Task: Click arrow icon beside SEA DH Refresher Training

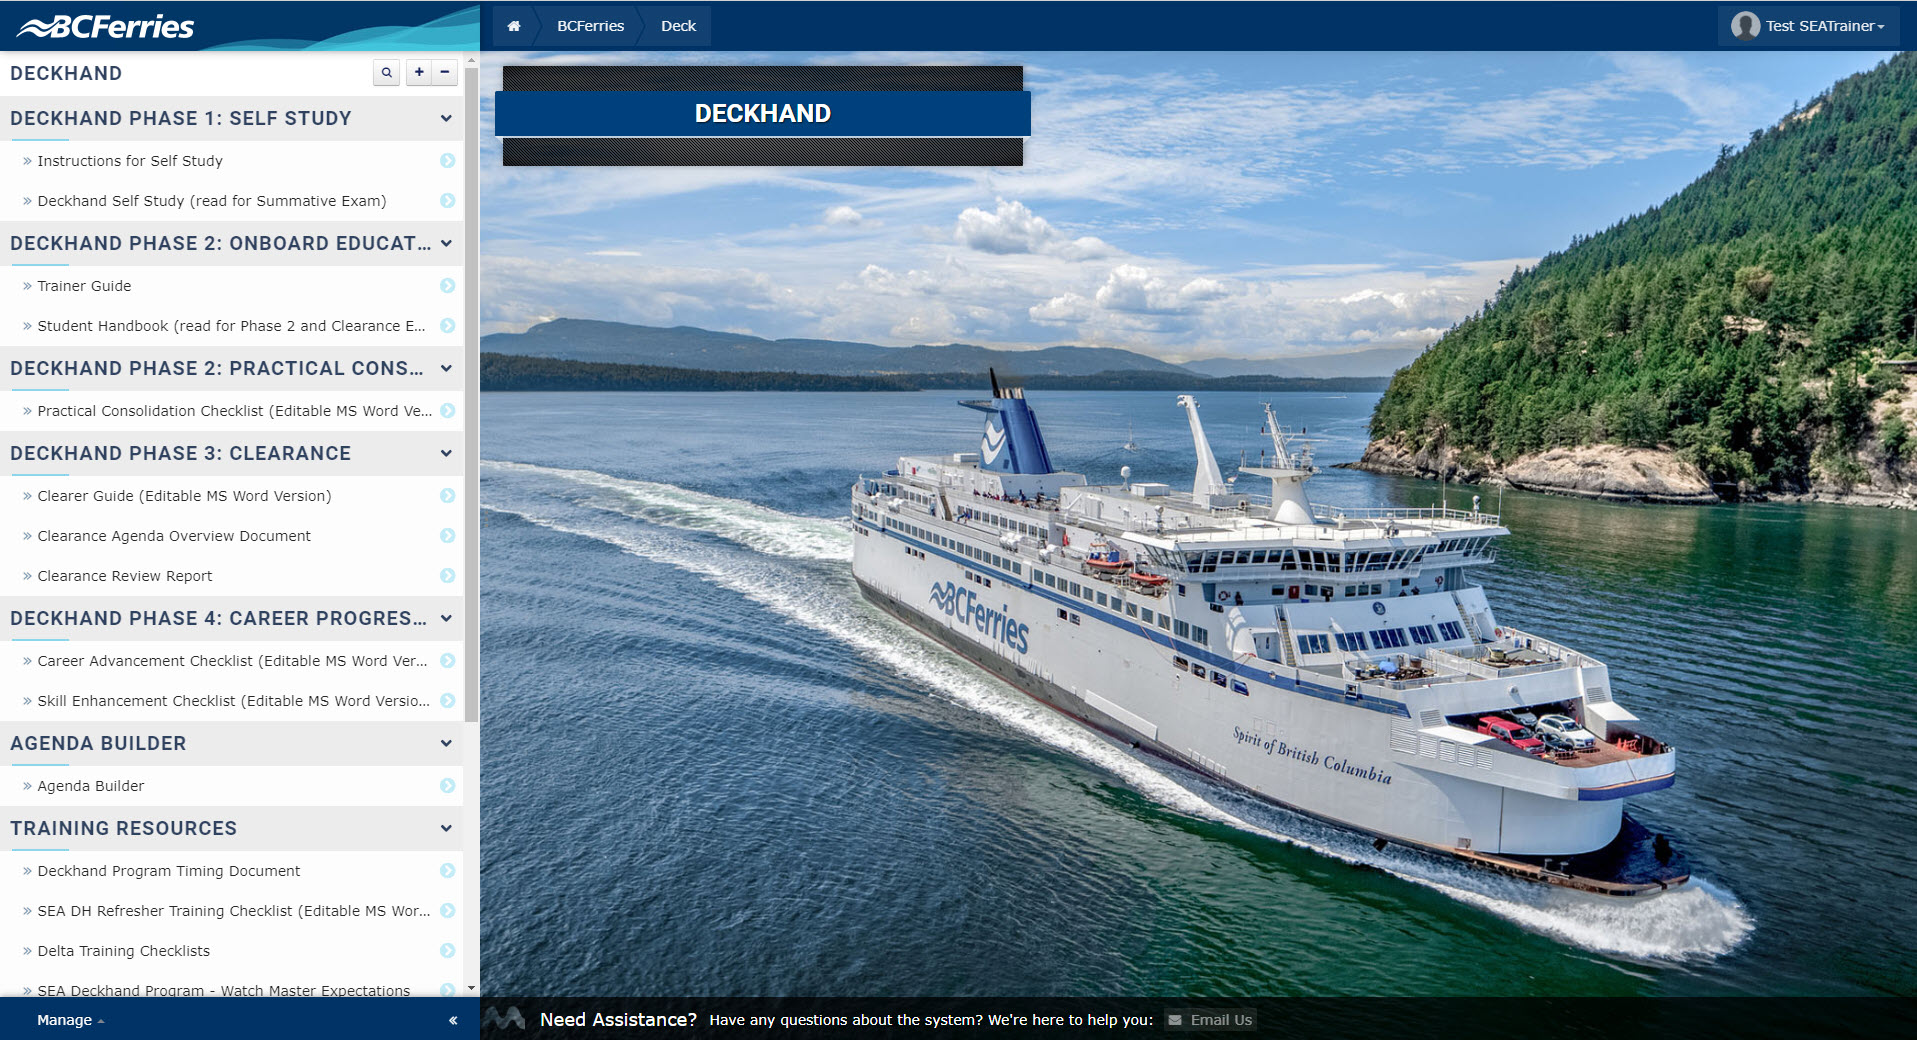Action: click(x=448, y=911)
